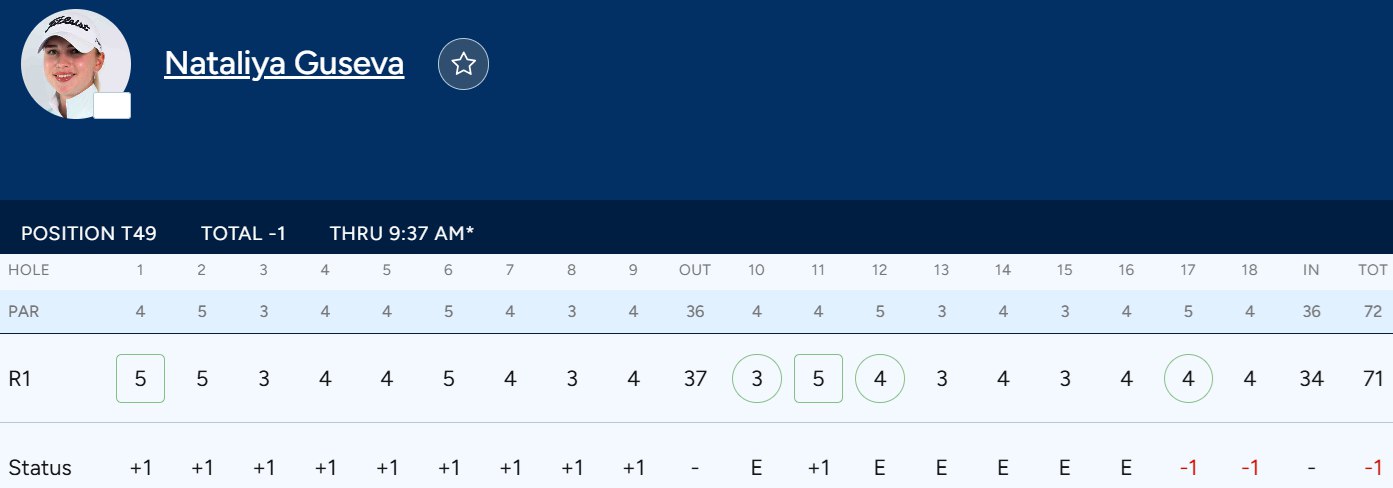Click the red -1 status under TOT column

1372,467
